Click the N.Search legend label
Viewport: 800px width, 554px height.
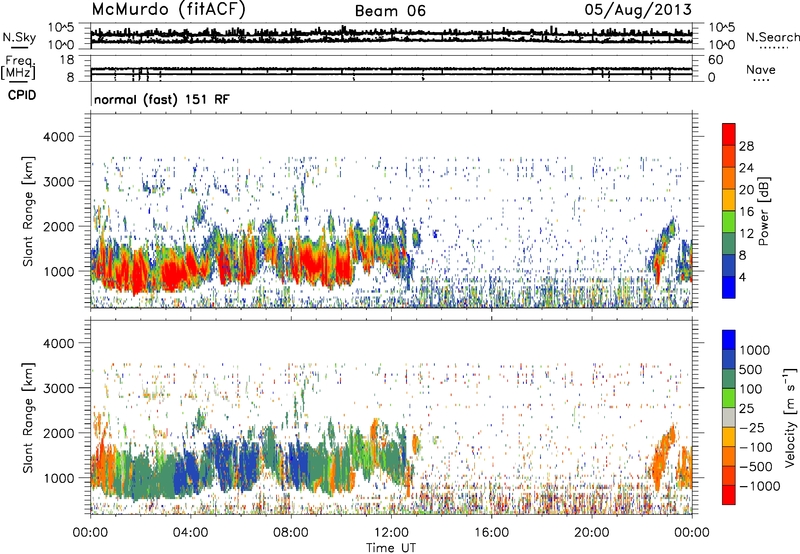(773, 37)
